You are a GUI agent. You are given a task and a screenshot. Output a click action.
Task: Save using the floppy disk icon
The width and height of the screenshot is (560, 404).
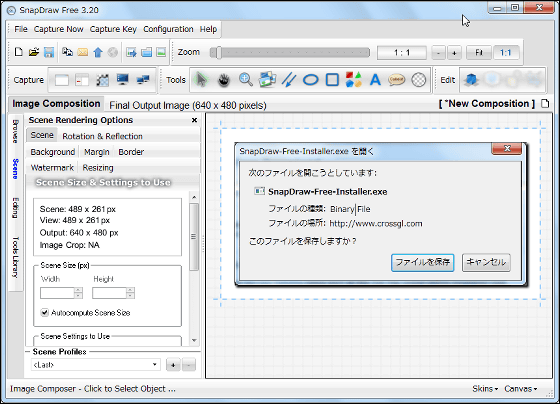[49, 53]
